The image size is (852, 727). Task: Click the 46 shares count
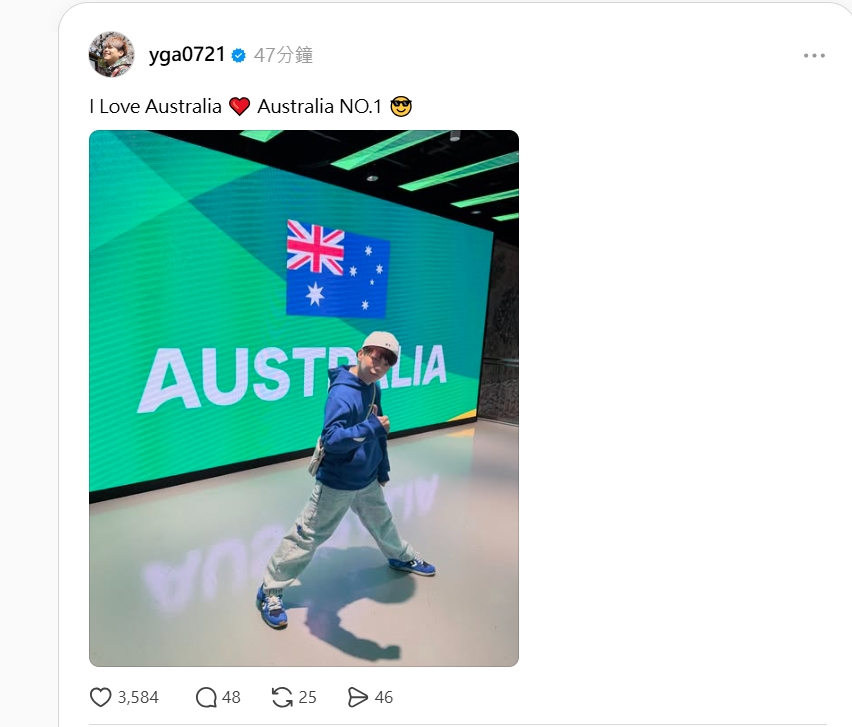[x=383, y=697]
